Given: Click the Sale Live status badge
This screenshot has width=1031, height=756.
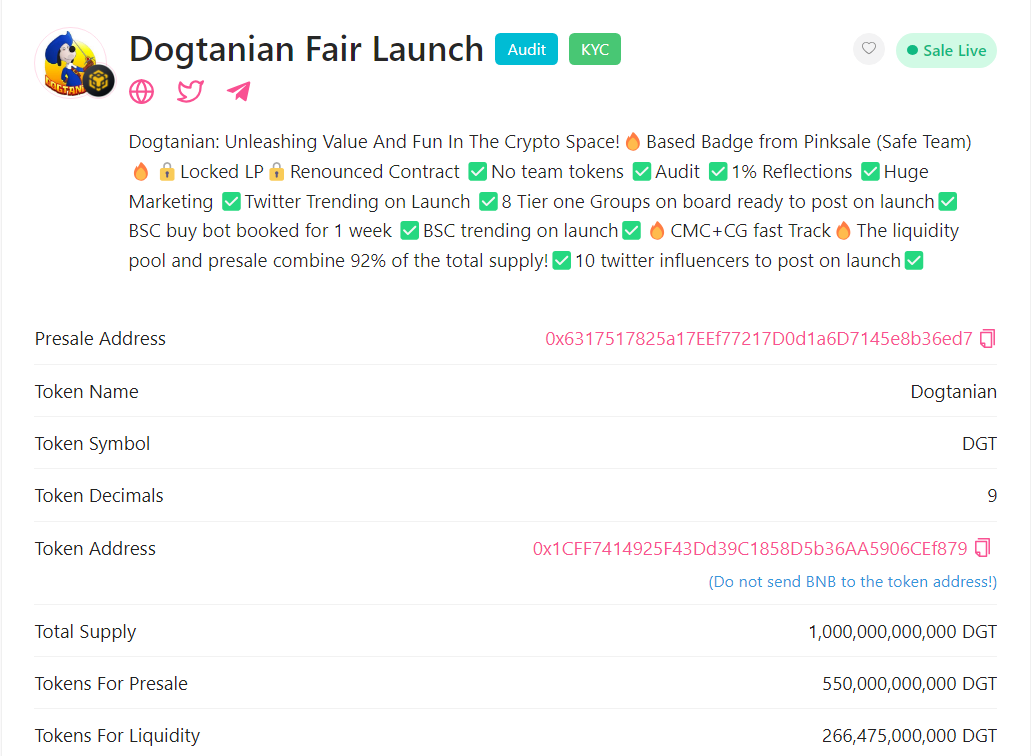Looking at the screenshot, I should [946, 51].
